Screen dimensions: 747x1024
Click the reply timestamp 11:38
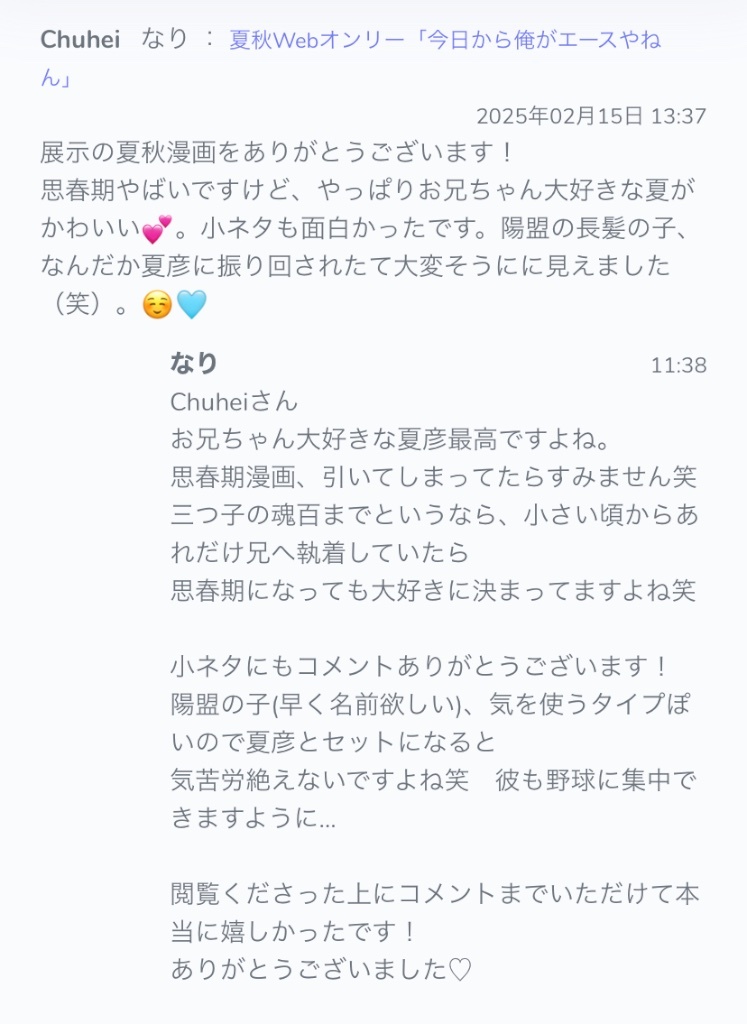678,365
